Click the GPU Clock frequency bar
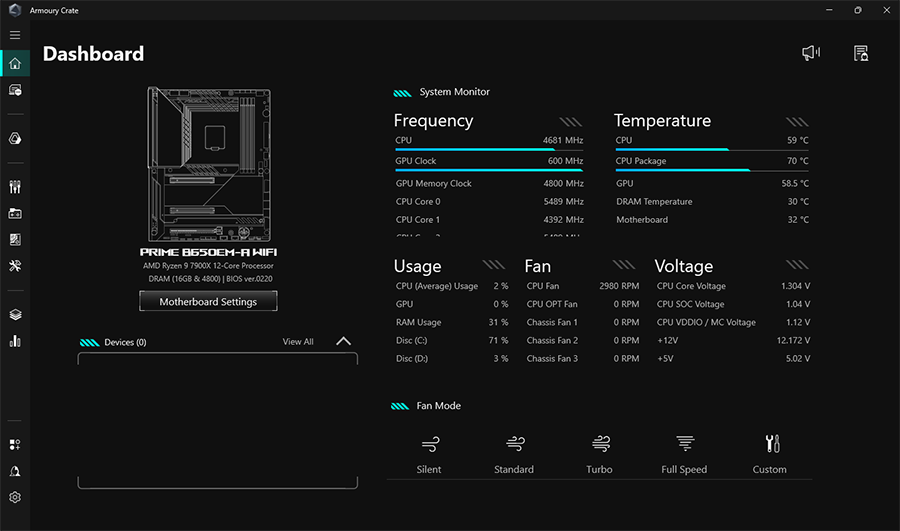 tap(488, 170)
